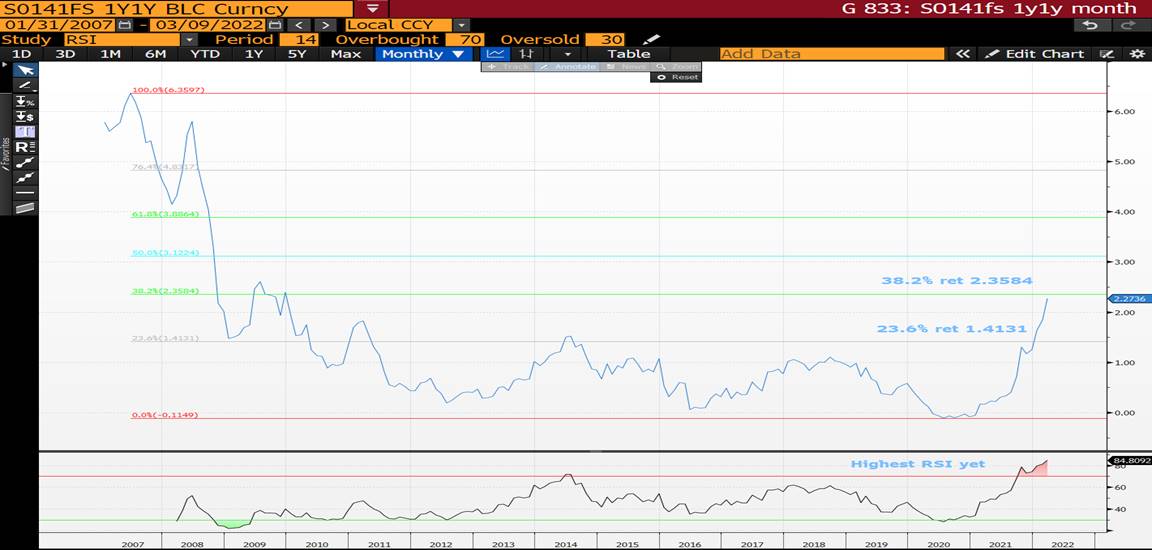Collapse panel with double-chevron icon
This screenshot has width=1152, height=550.
click(962, 54)
